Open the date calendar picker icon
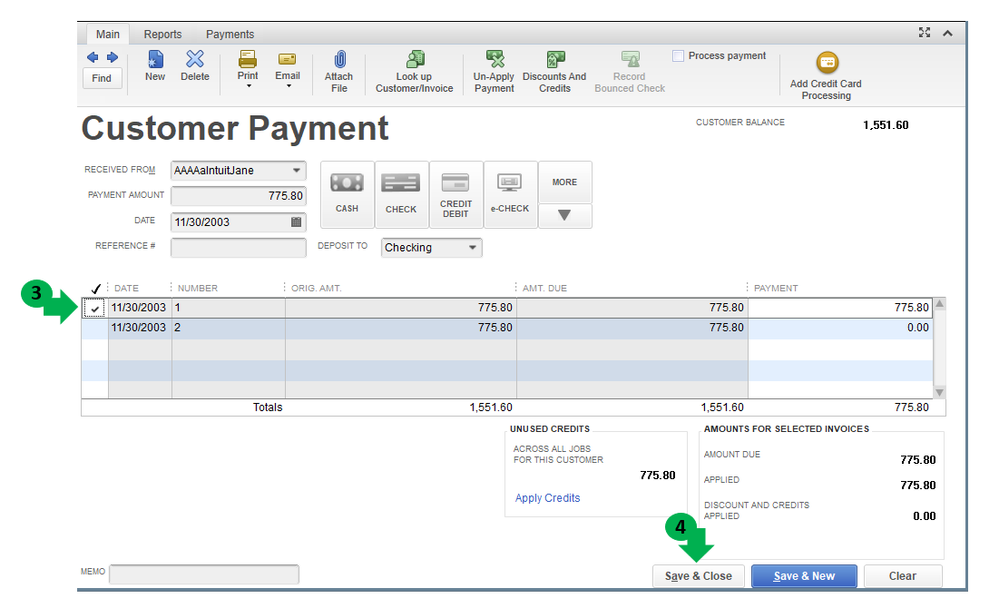 click(x=296, y=222)
